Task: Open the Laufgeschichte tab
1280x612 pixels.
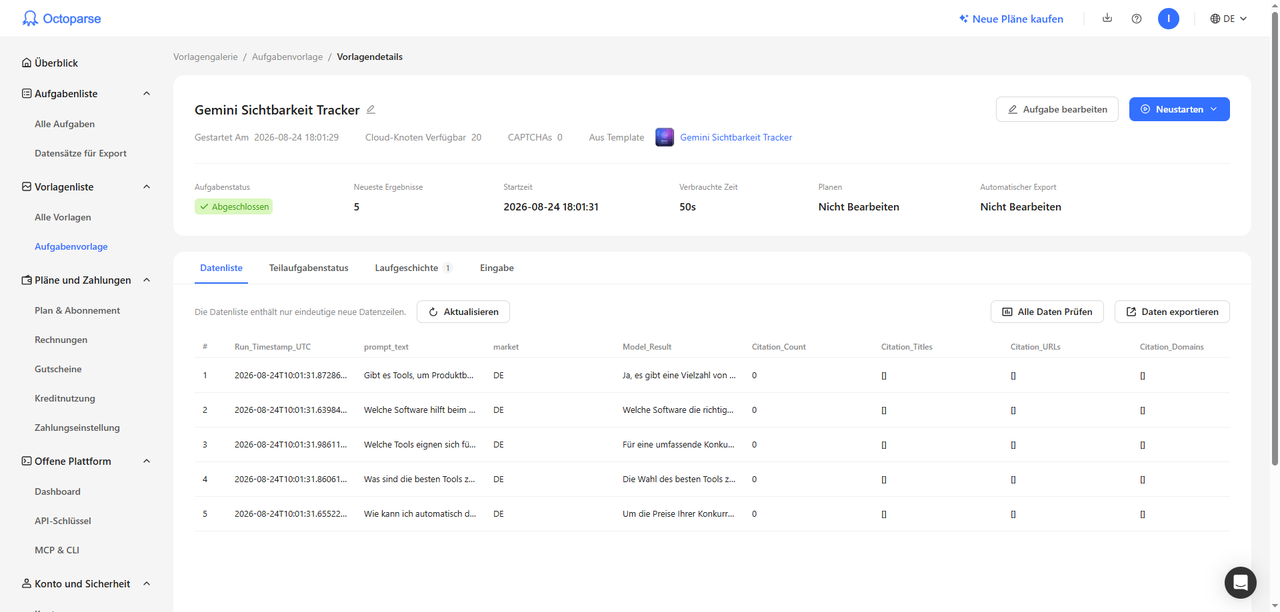Action: click(413, 268)
